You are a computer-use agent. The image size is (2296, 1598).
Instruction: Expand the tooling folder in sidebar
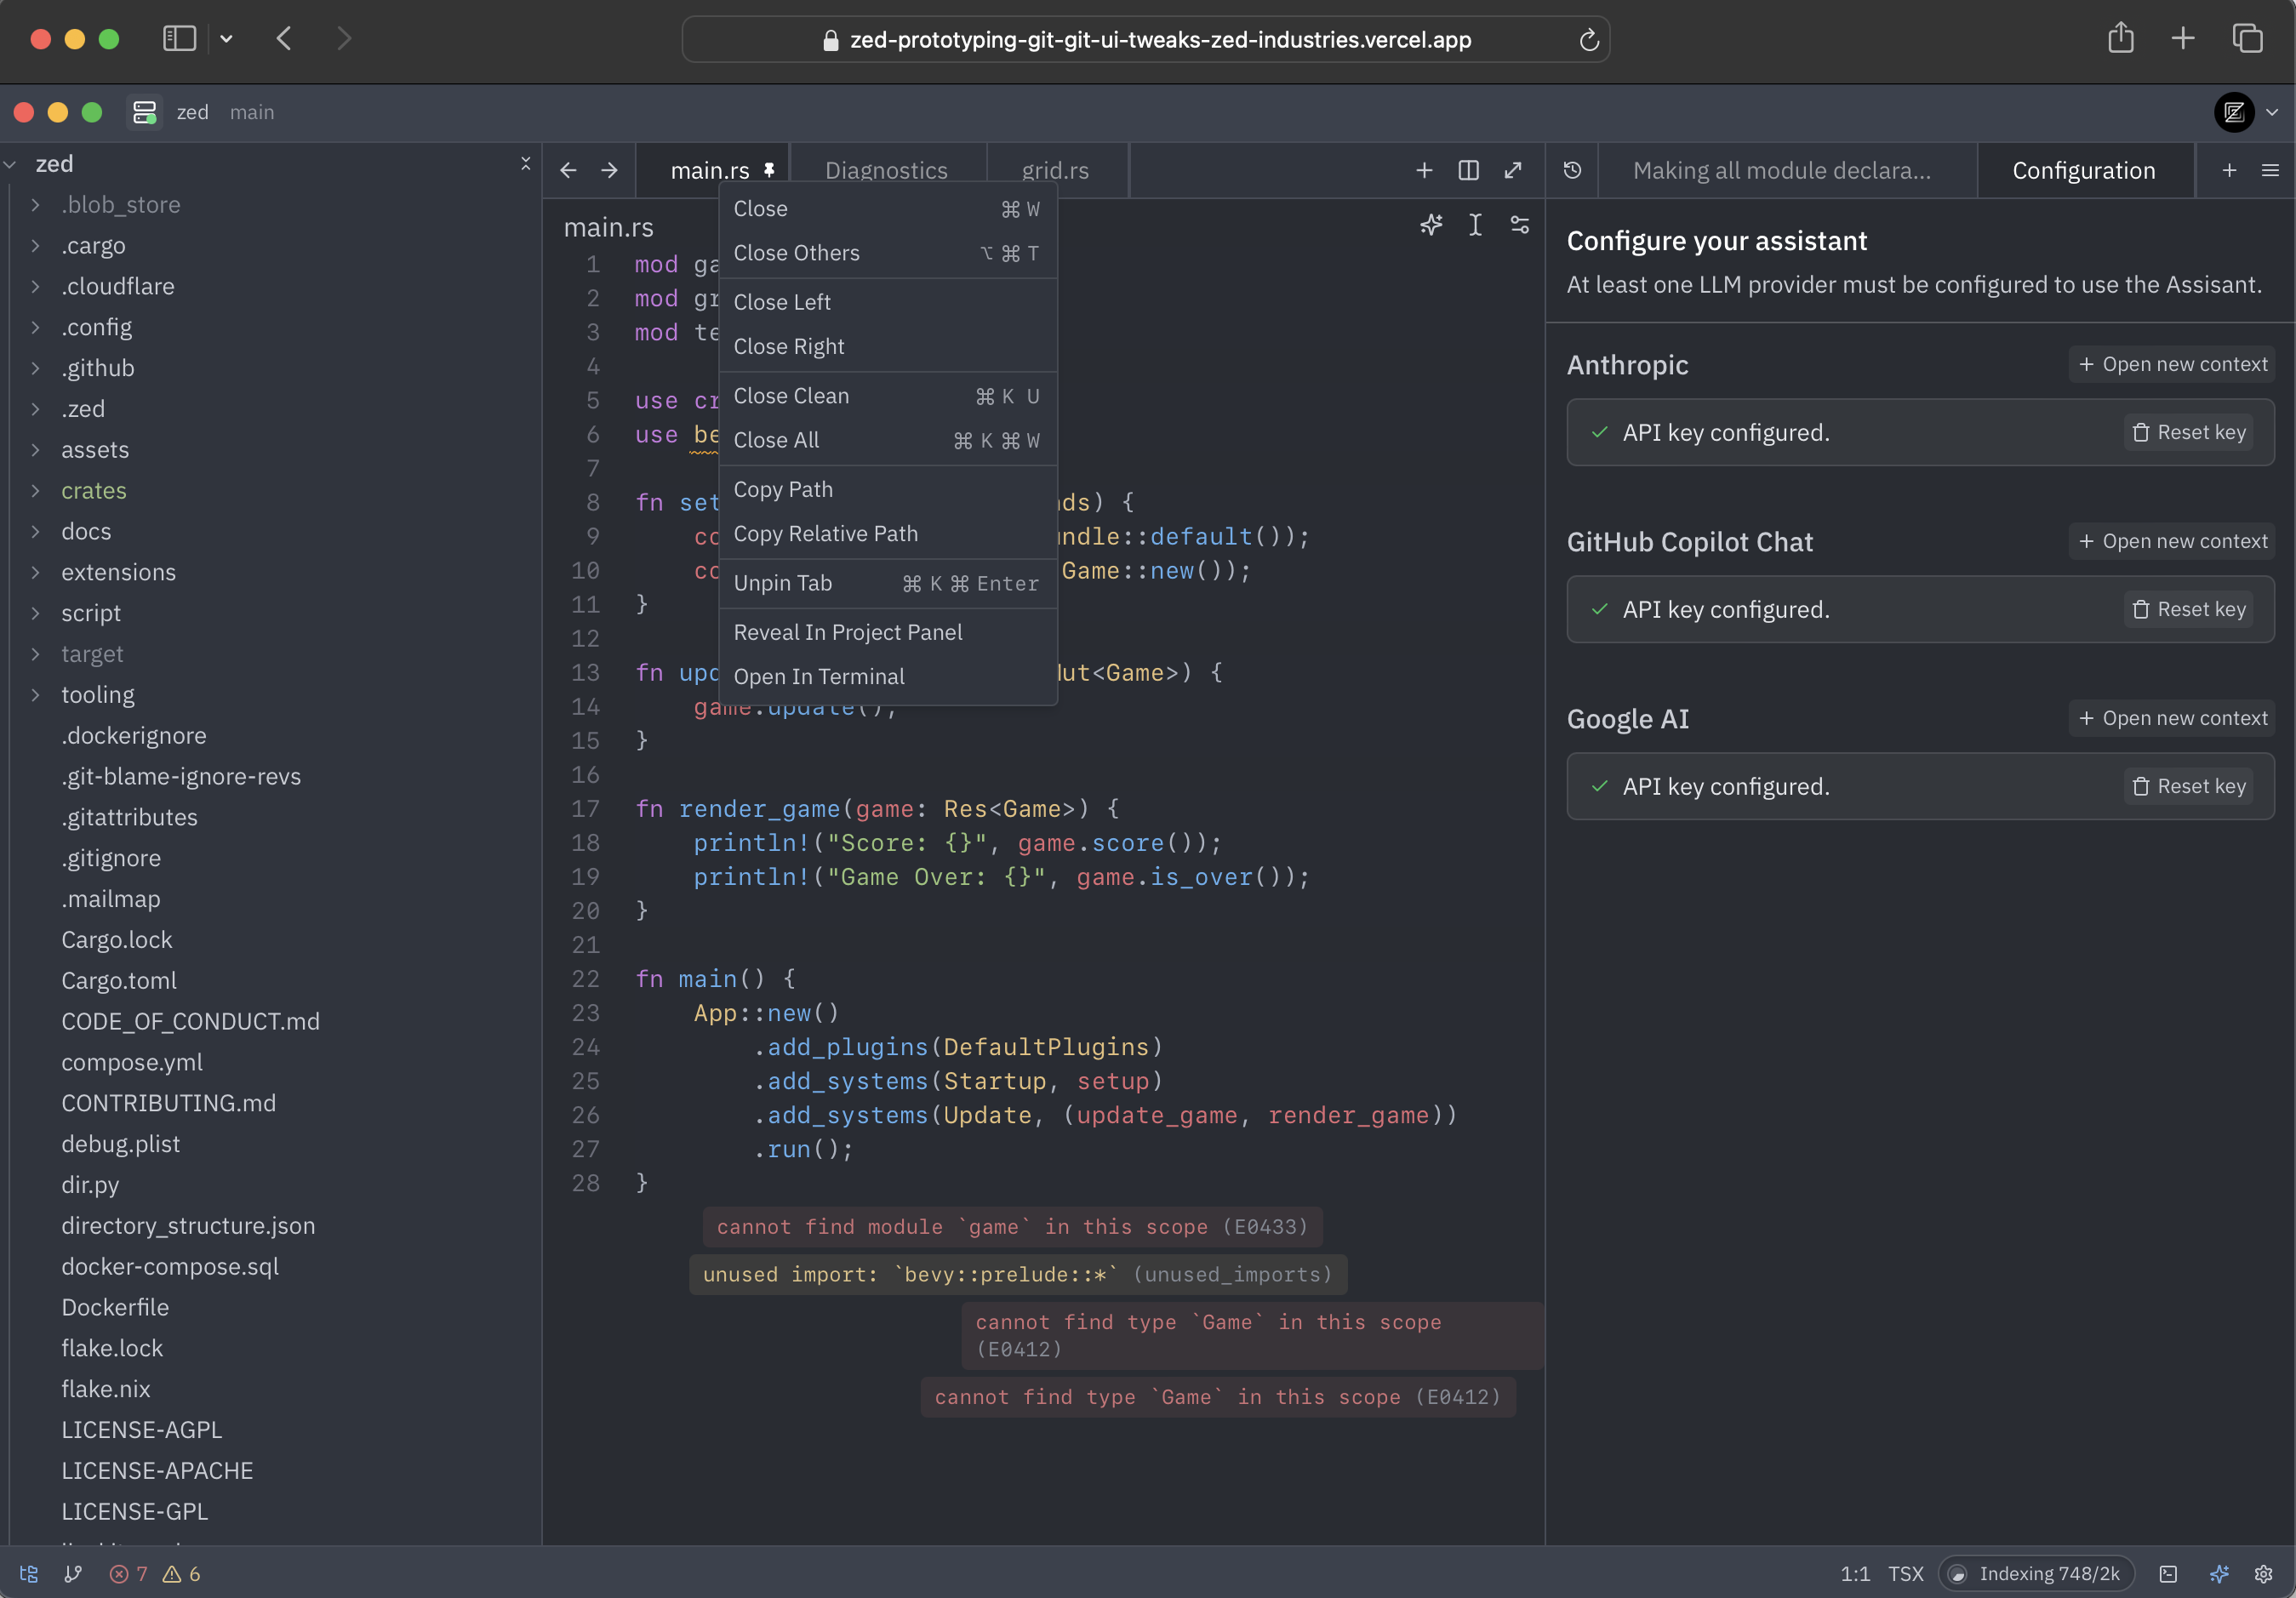[98, 693]
